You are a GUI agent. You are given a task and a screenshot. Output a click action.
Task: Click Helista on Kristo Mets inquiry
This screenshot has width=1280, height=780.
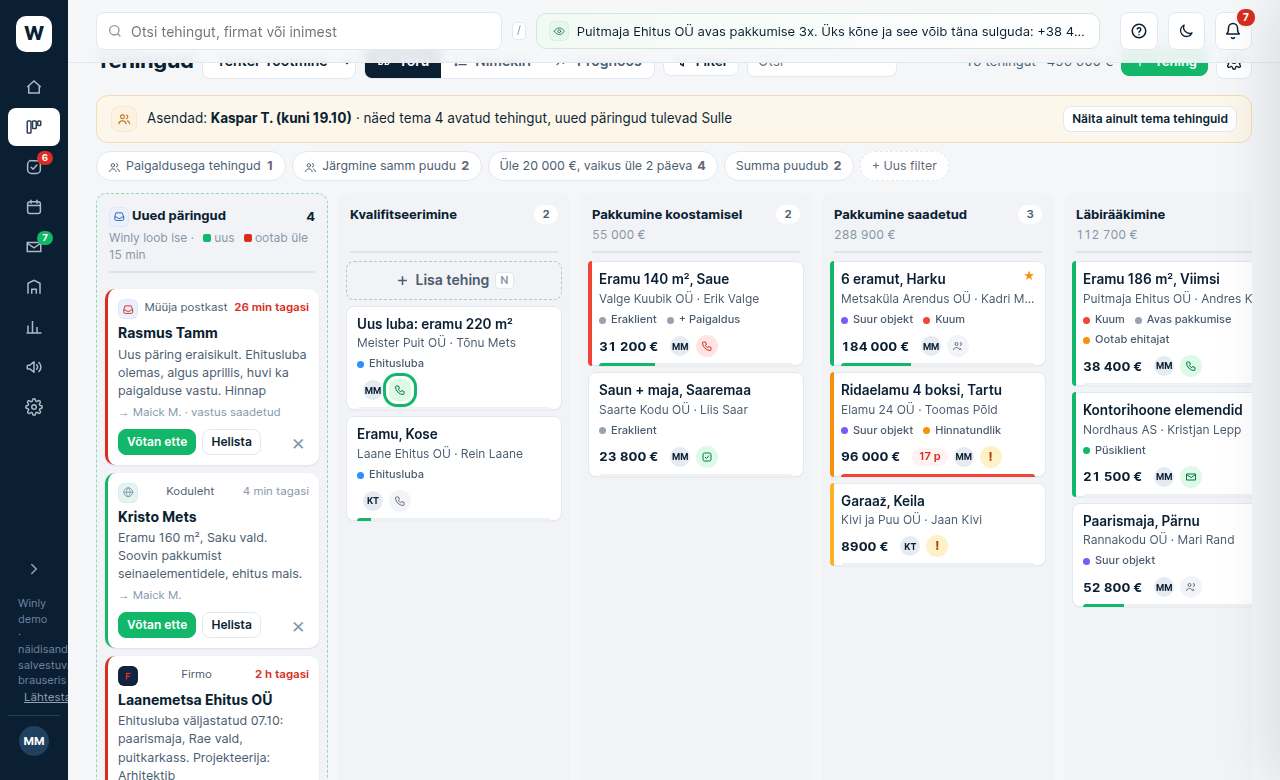point(231,625)
